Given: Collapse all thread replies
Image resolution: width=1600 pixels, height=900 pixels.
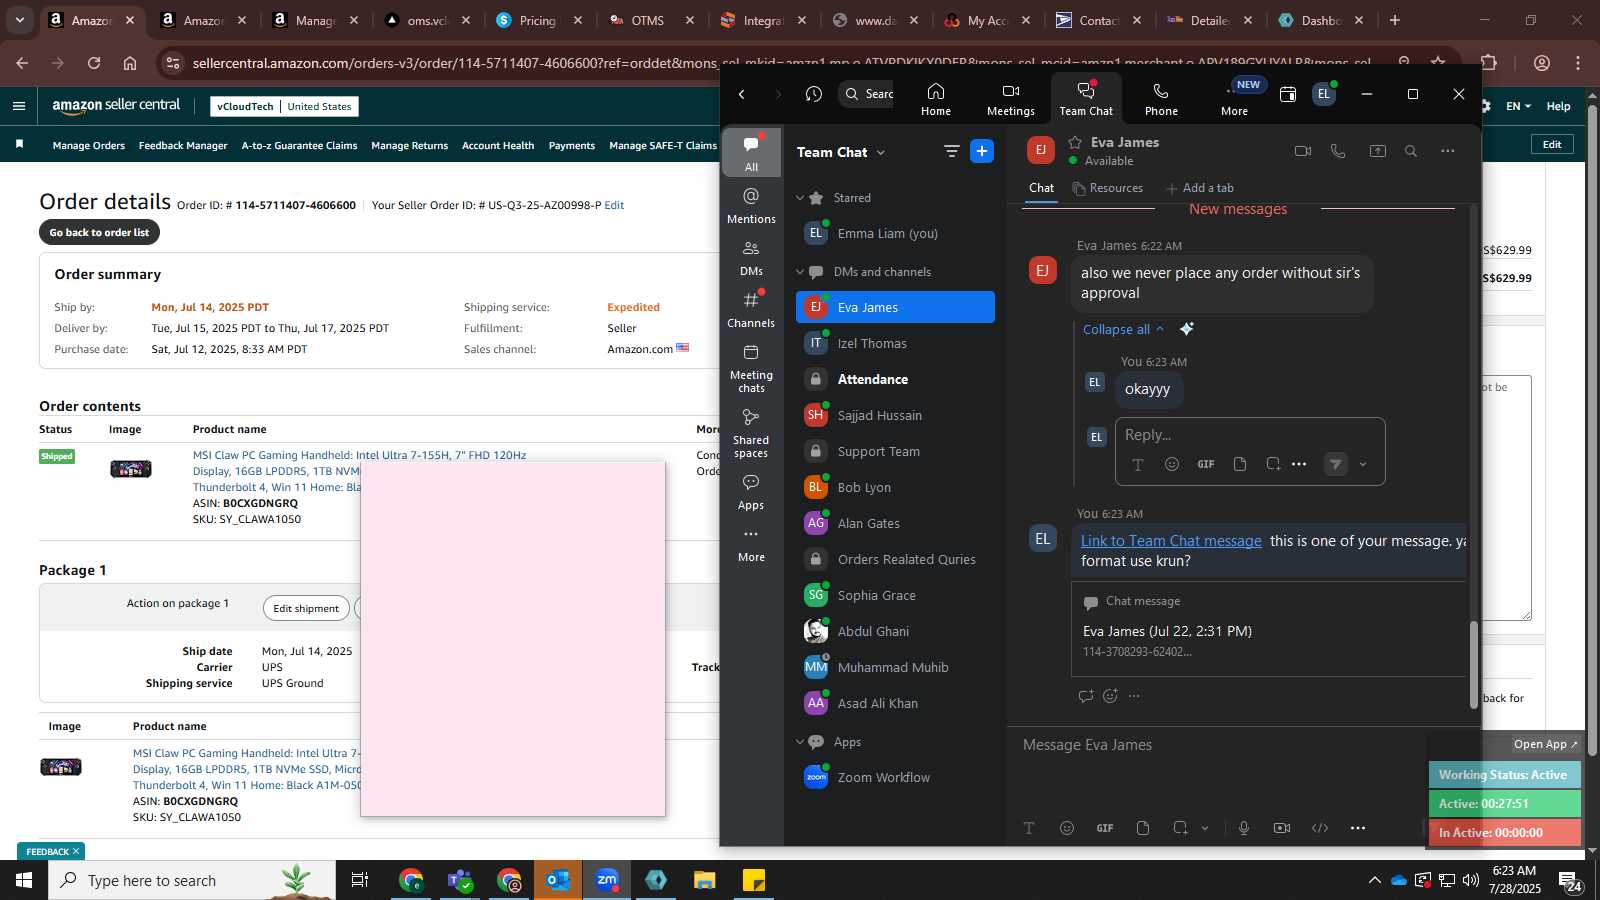Looking at the screenshot, I should 1123,329.
